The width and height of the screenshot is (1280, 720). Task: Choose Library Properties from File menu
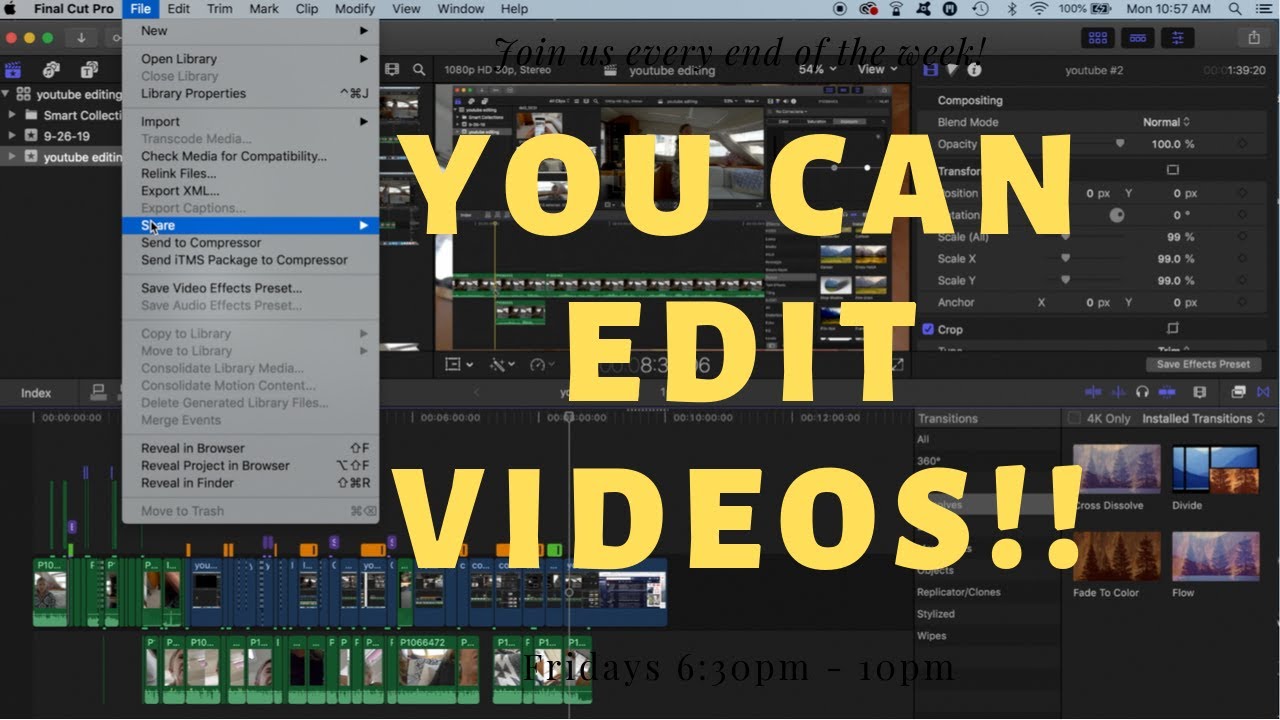(250, 94)
